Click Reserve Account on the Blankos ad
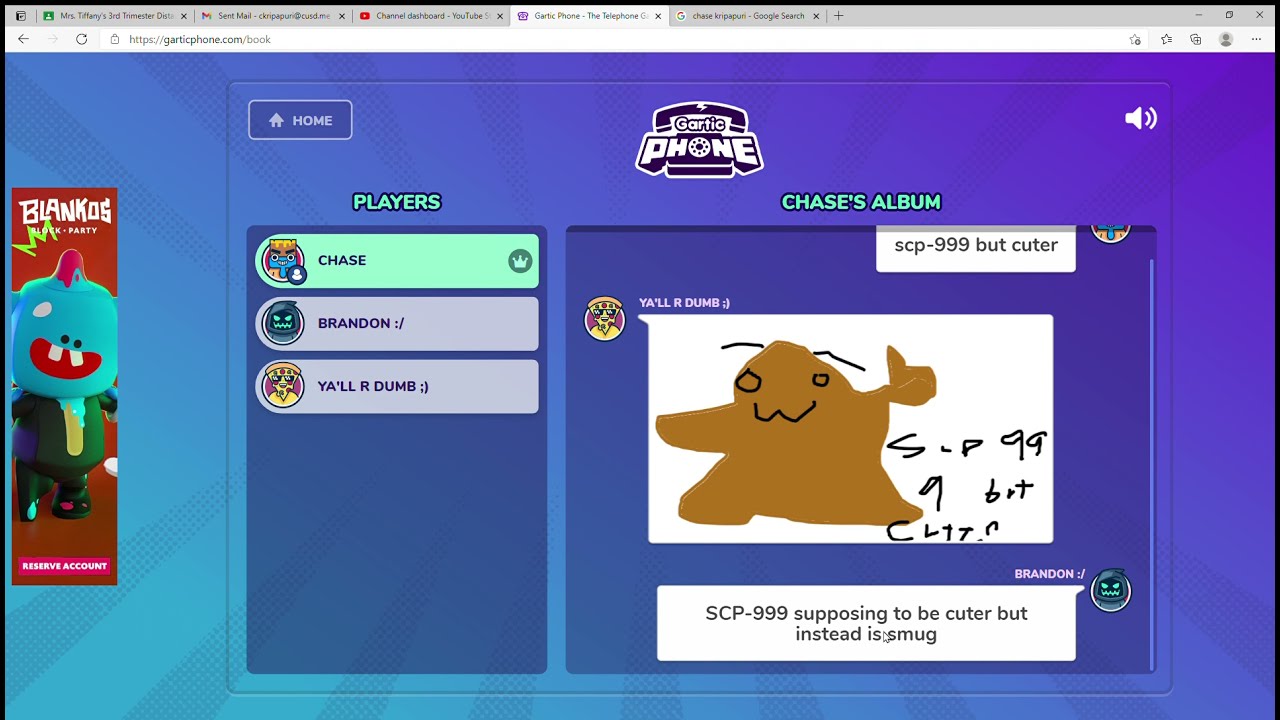 click(x=65, y=566)
